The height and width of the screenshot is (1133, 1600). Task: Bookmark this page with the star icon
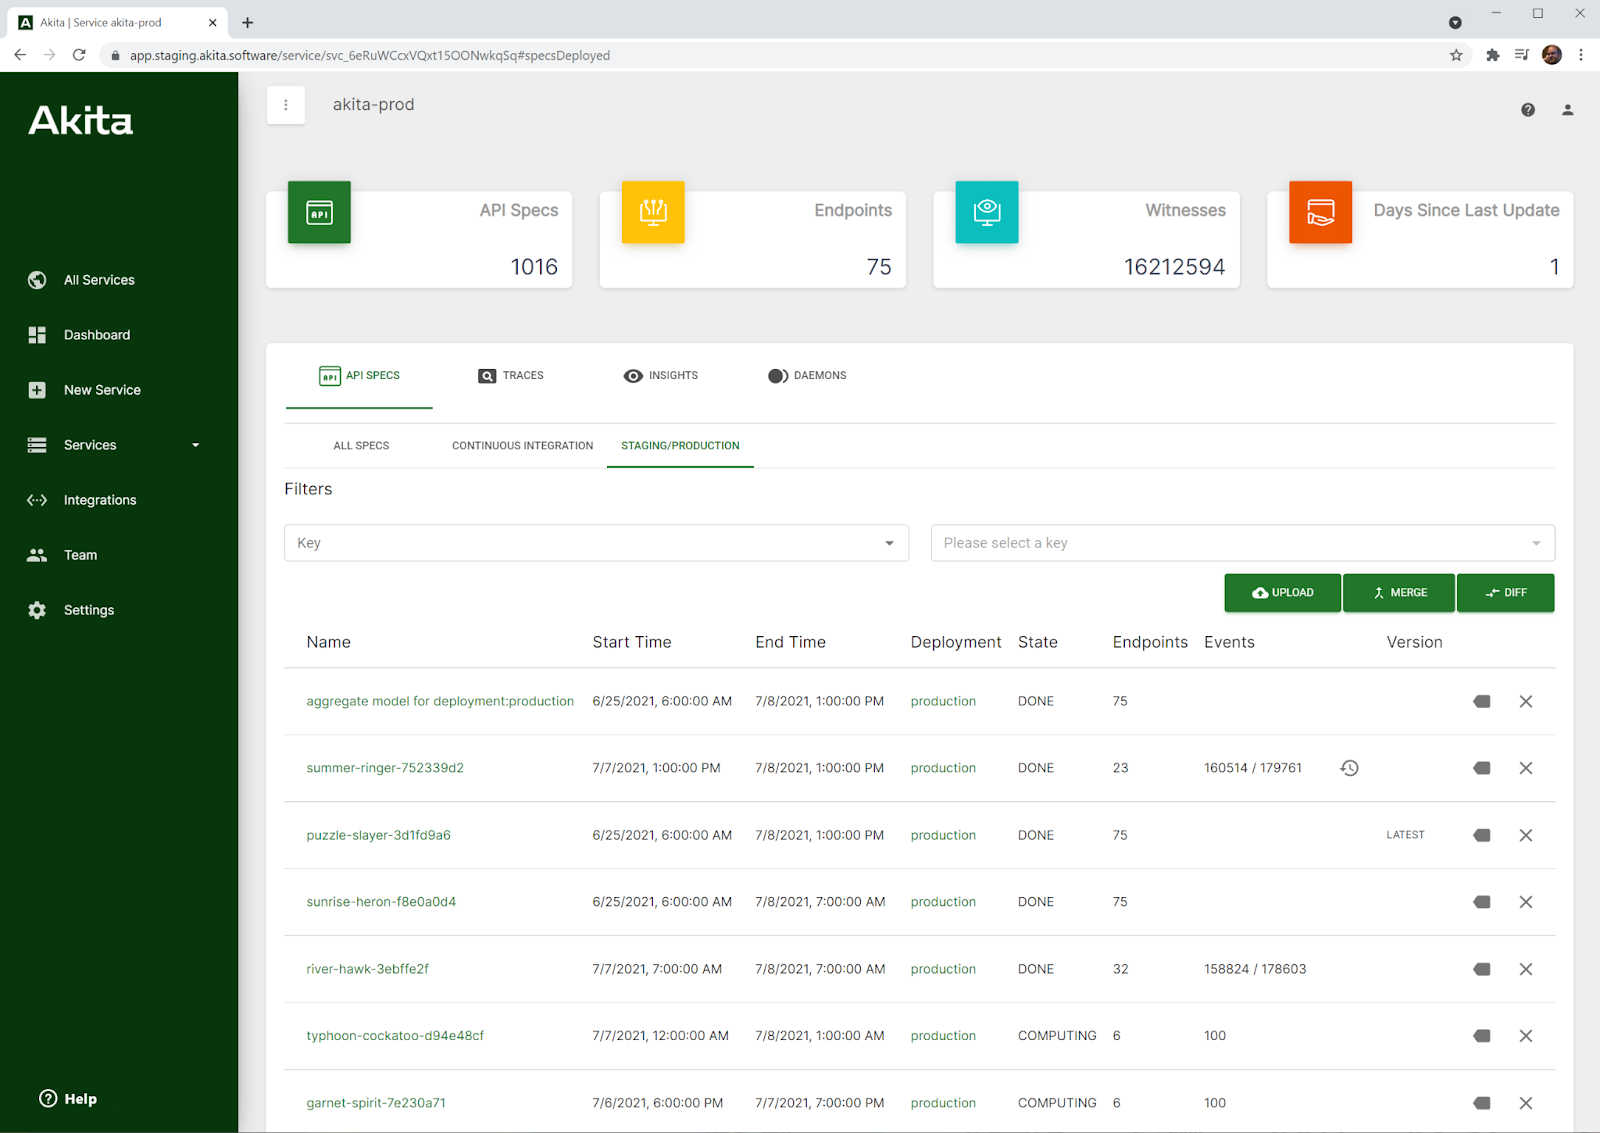1456,55
